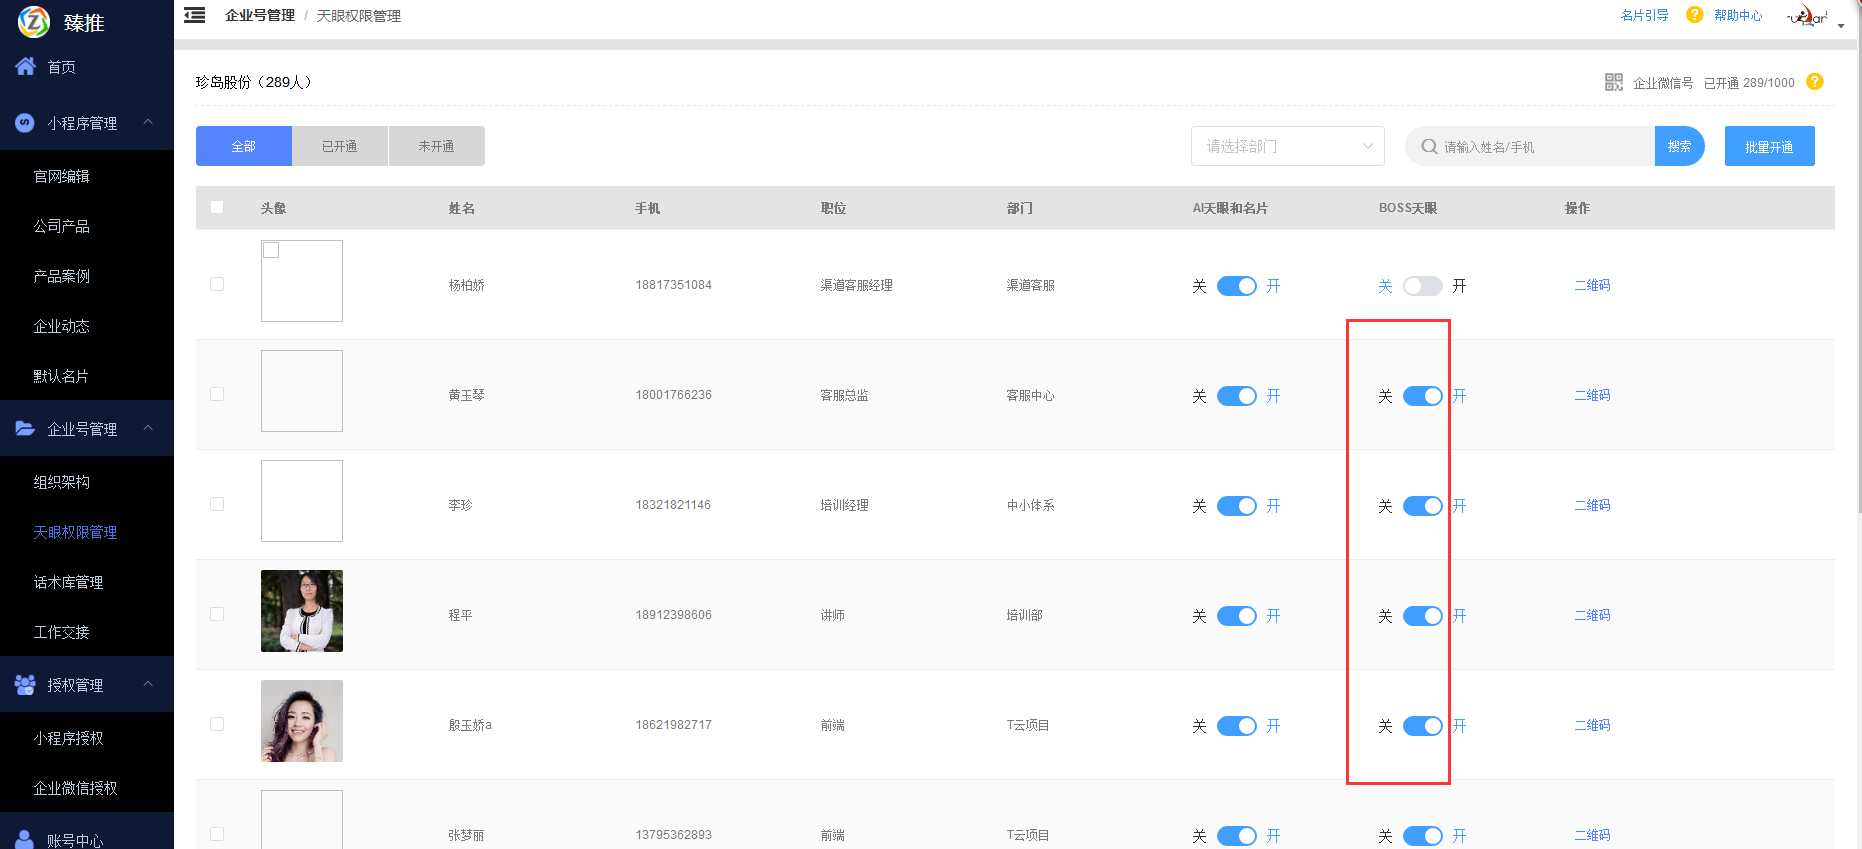The image size is (1862, 849).
Task: Switch to the 已开通 tab
Action: pos(340,146)
